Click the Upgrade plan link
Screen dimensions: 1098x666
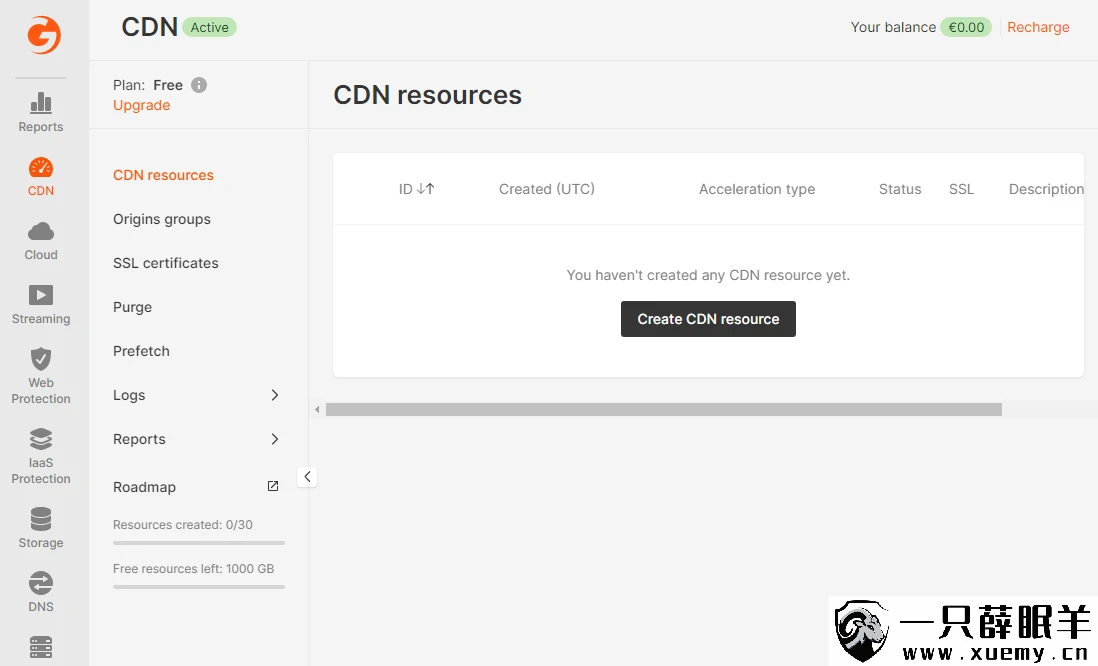[141, 105]
